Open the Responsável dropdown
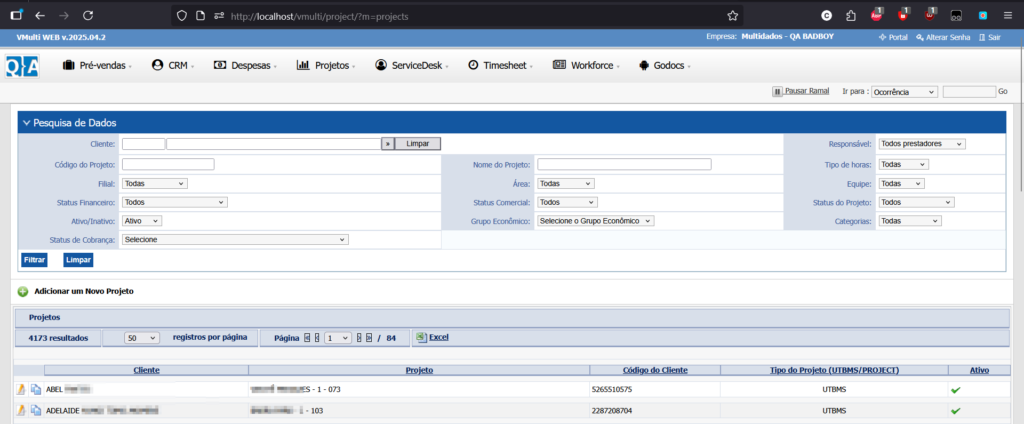1024x424 pixels. pos(921,144)
